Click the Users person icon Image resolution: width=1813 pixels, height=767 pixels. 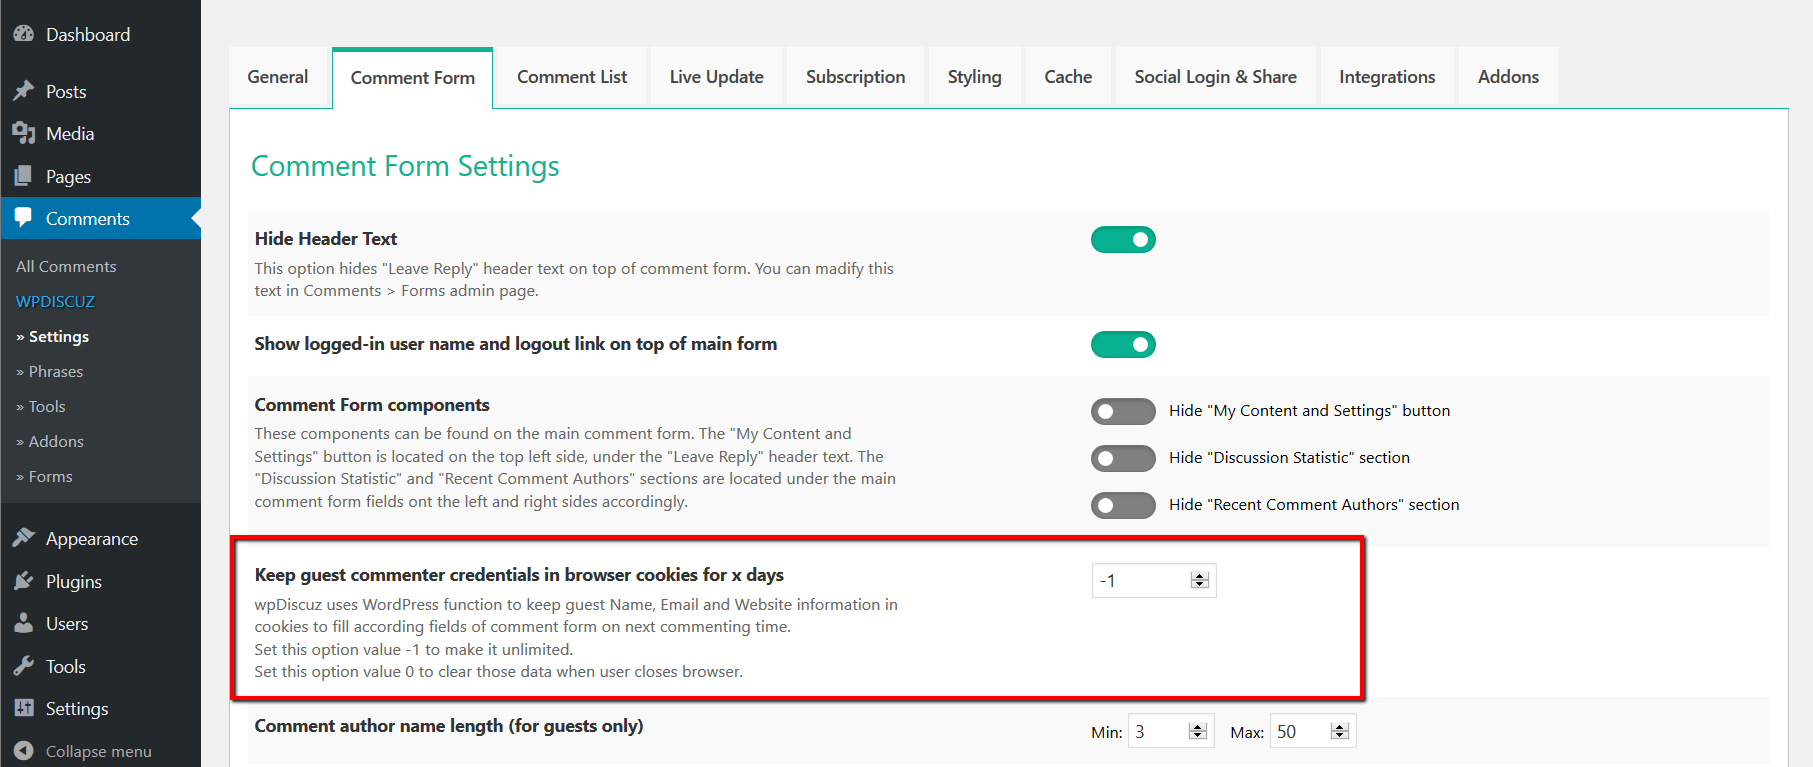(24, 623)
